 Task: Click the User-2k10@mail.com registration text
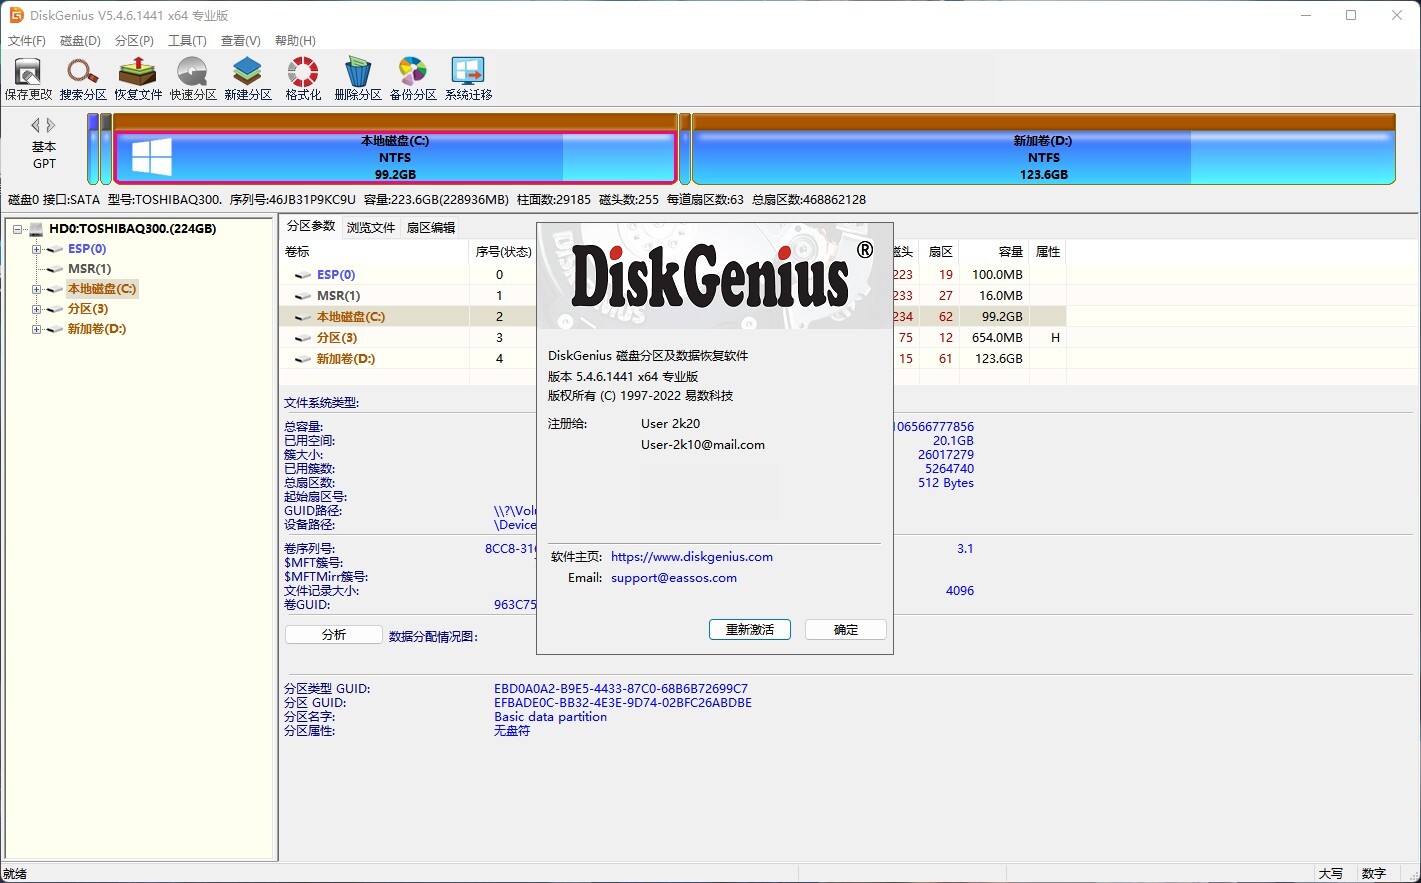click(703, 445)
